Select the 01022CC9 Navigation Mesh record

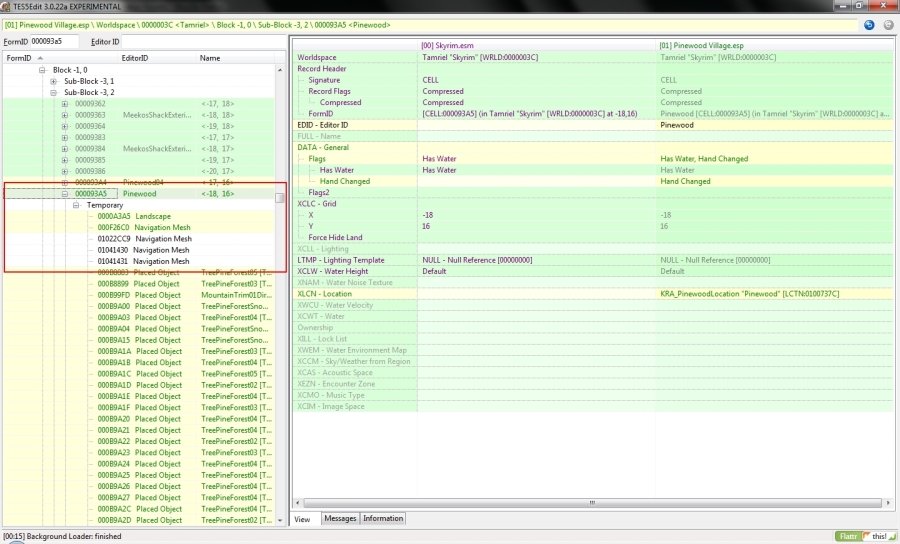click(x=144, y=239)
